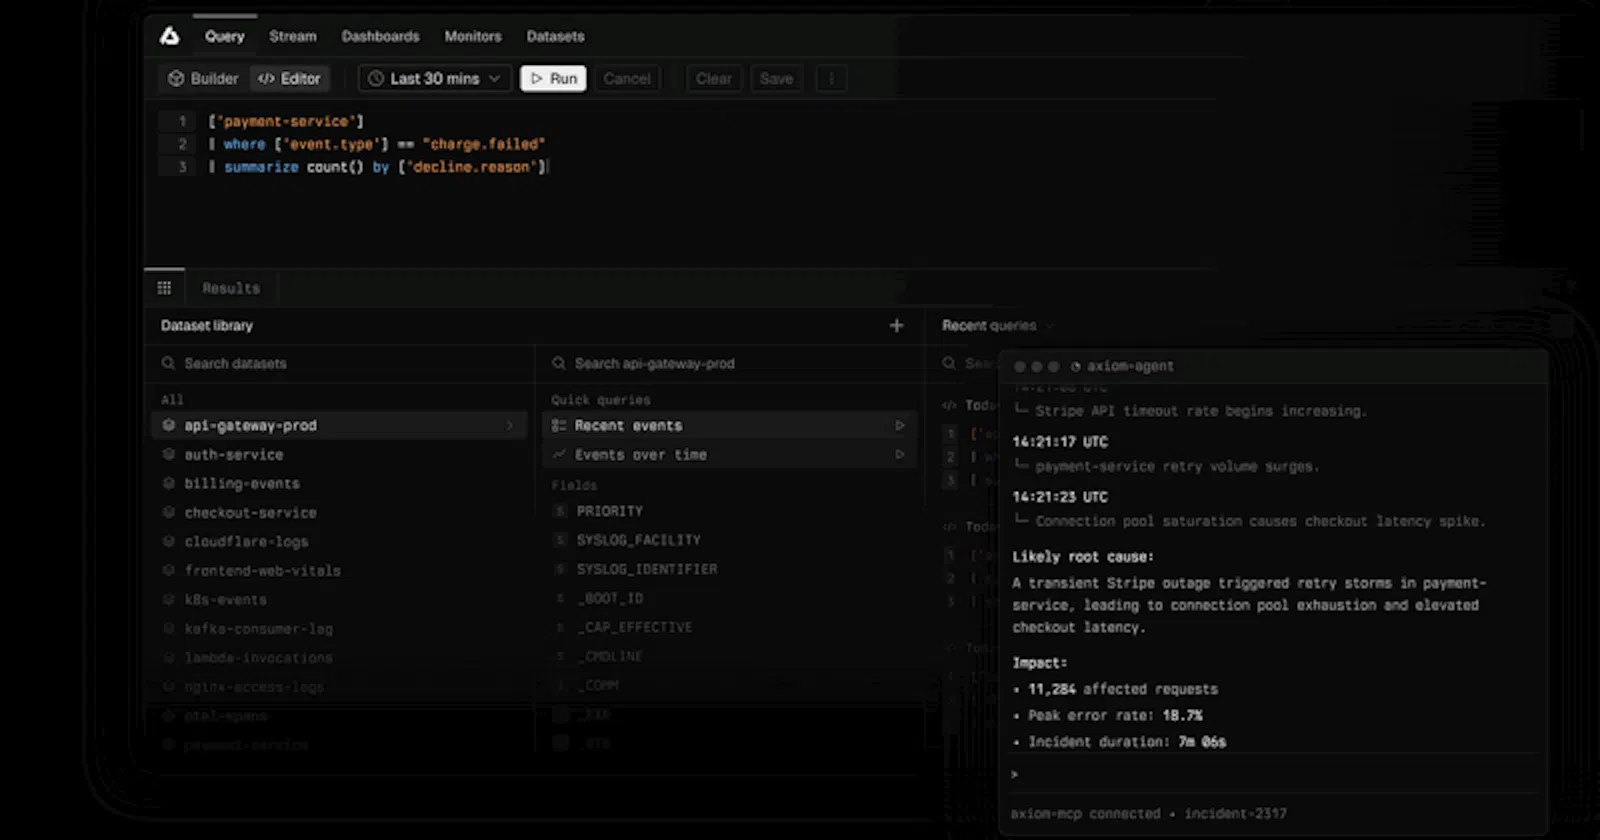Click the results grid view icon

click(x=164, y=288)
